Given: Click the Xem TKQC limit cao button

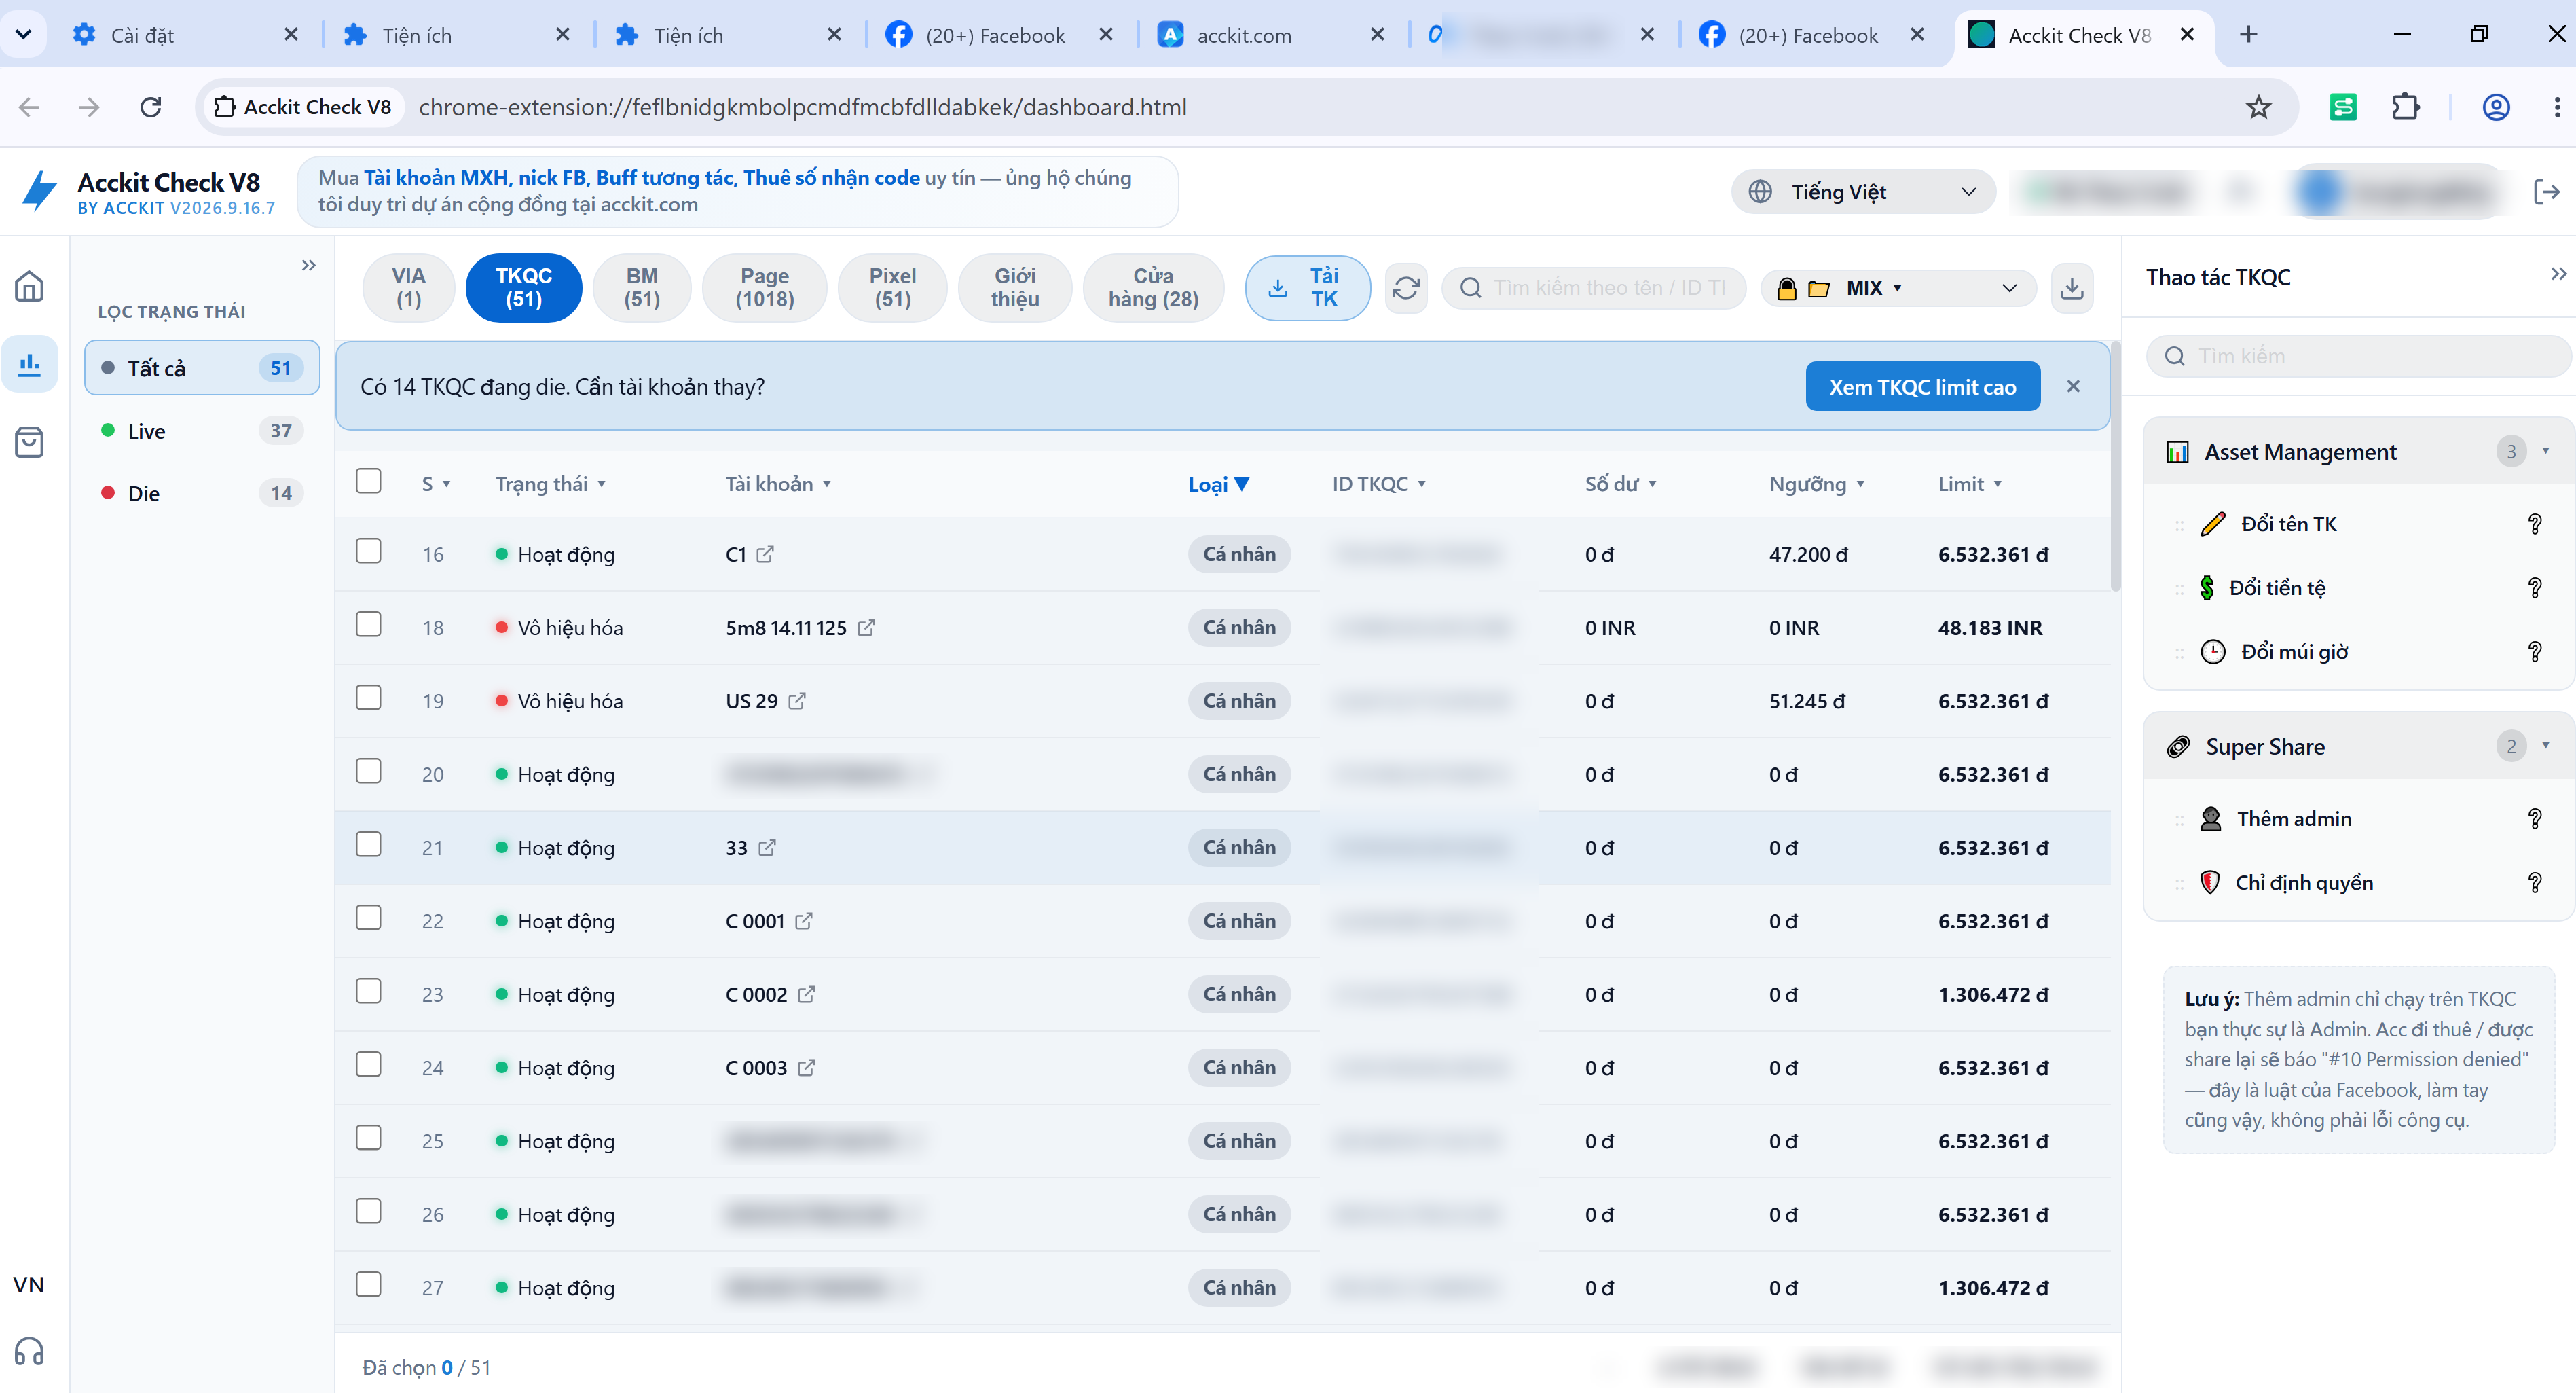Looking at the screenshot, I should coord(1922,387).
